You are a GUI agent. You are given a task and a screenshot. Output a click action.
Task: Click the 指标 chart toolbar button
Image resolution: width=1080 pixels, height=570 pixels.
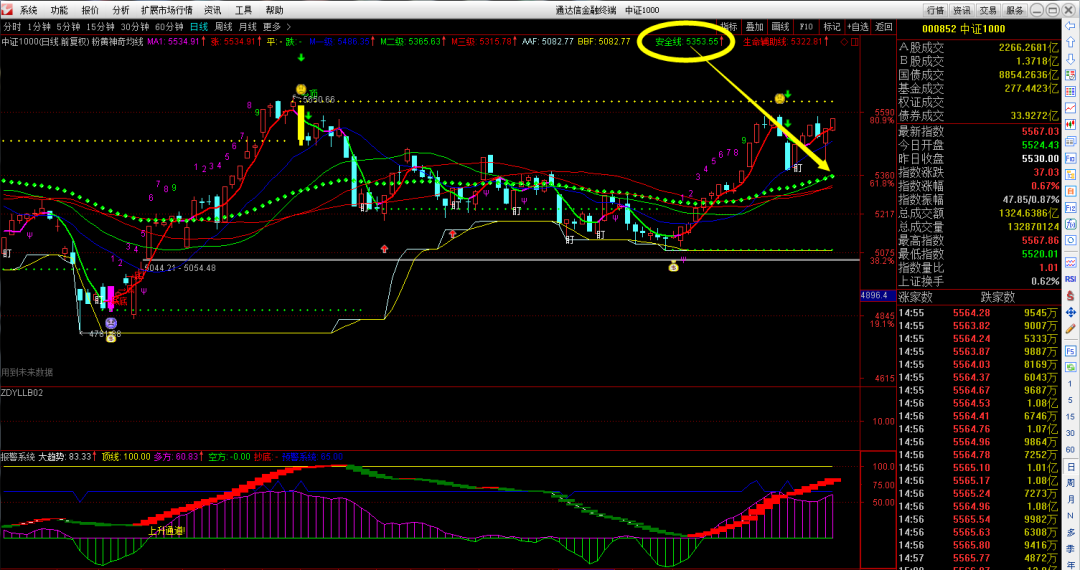[x=729, y=27]
